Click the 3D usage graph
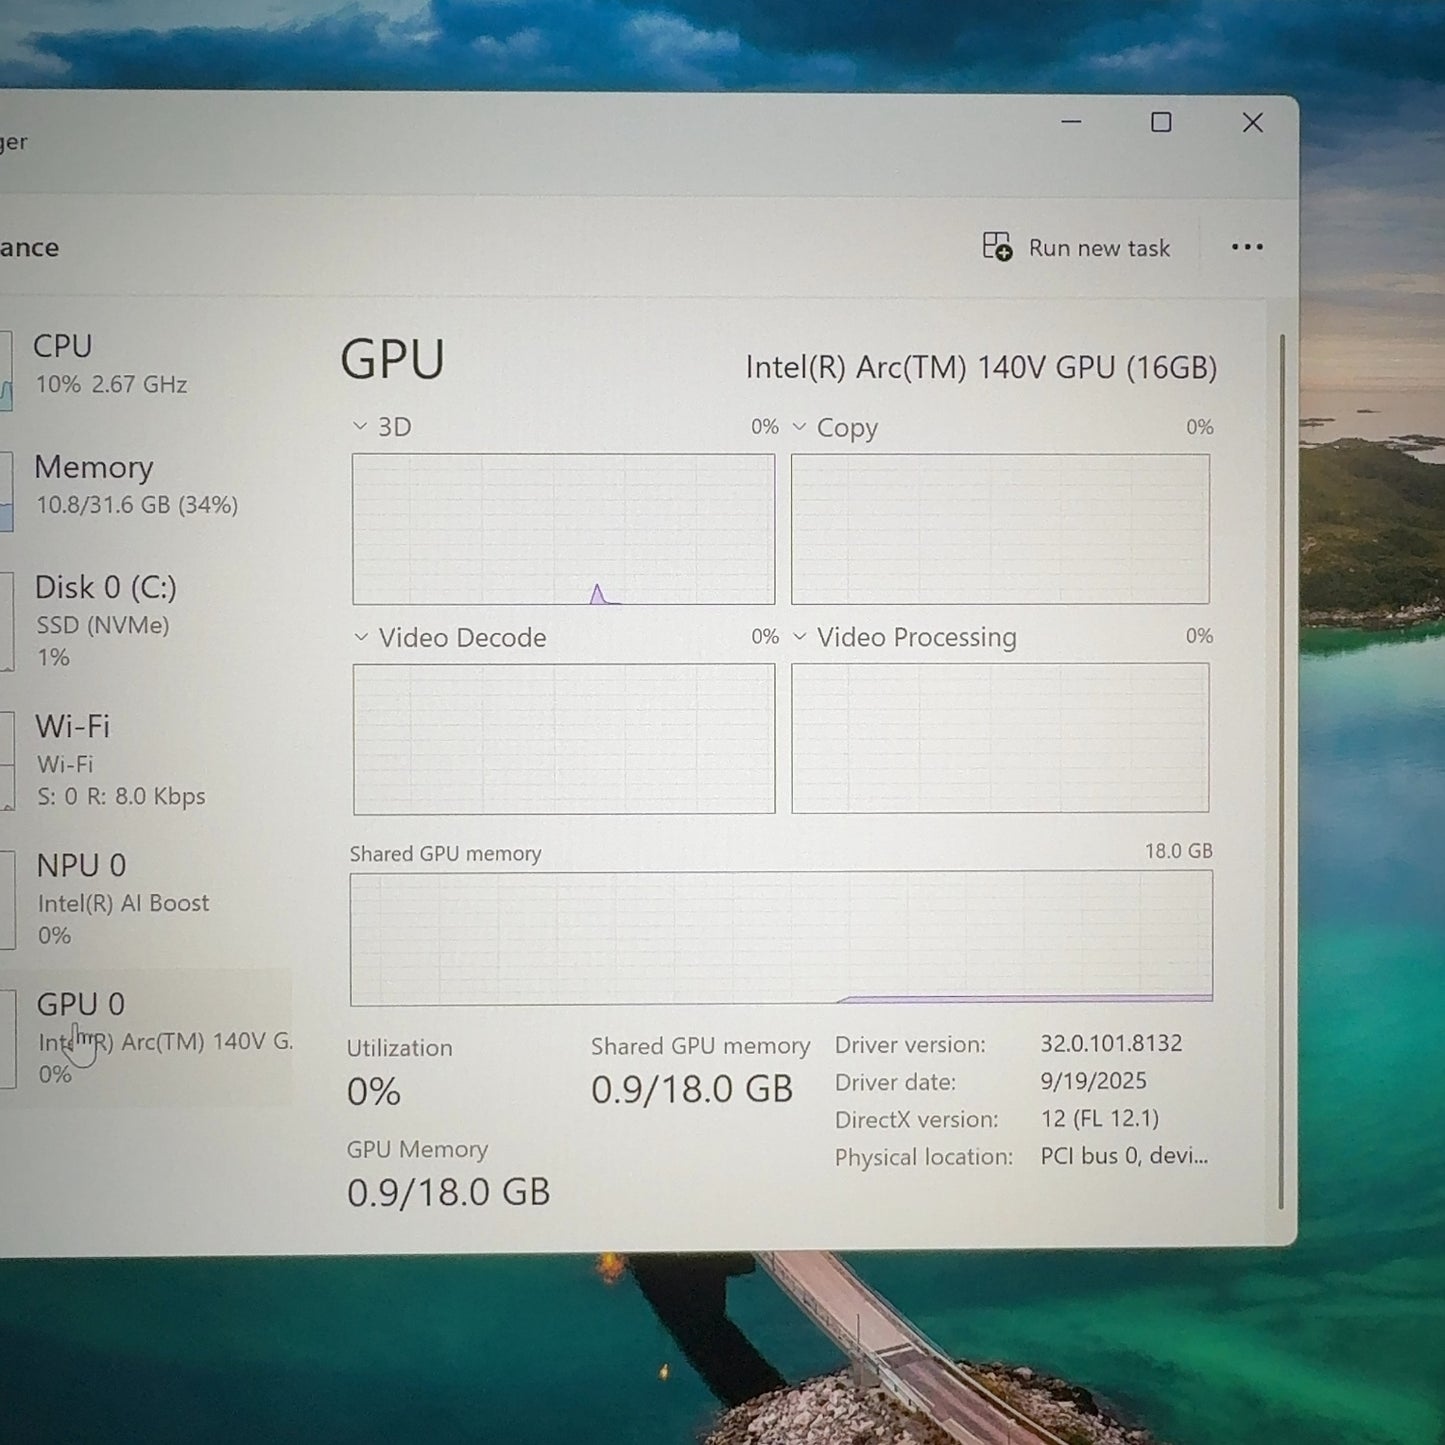Screen dimensions: 1445x1445 [563, 529]
